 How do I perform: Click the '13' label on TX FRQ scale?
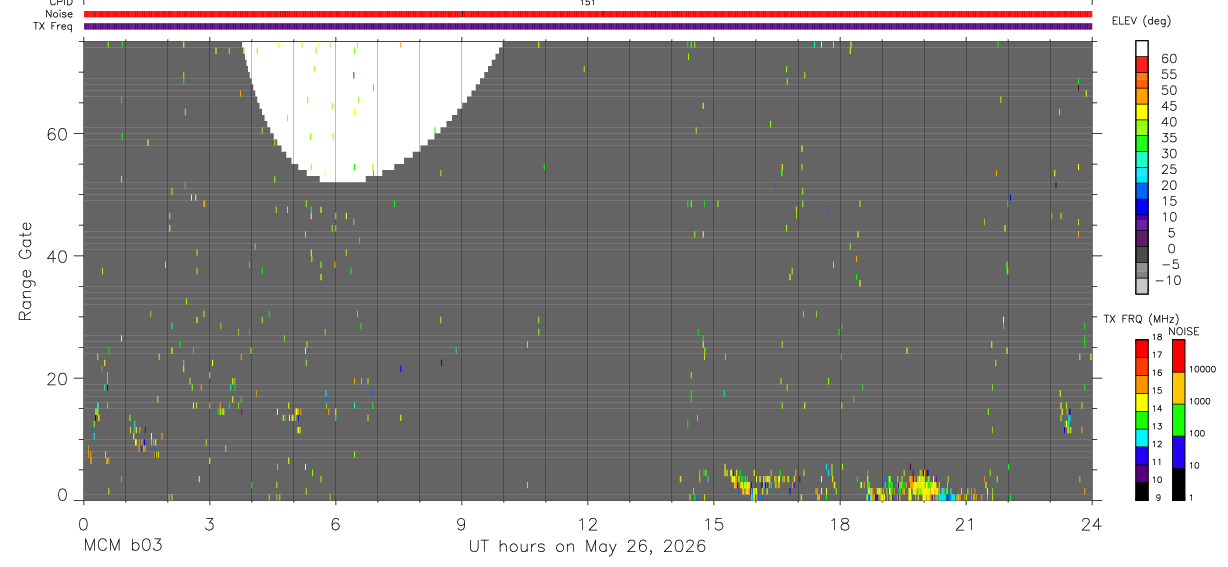click(1159, 426)
